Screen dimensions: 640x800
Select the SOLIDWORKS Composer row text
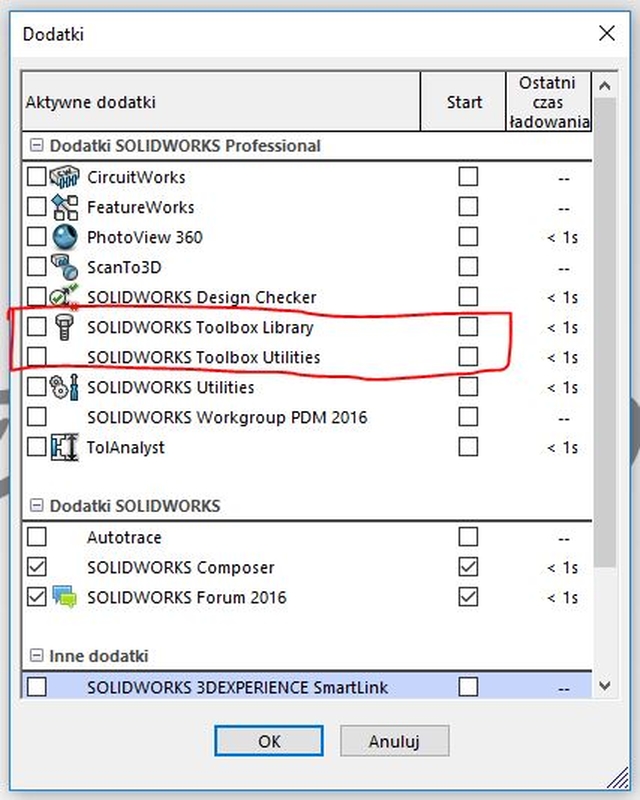coord(181,567)
